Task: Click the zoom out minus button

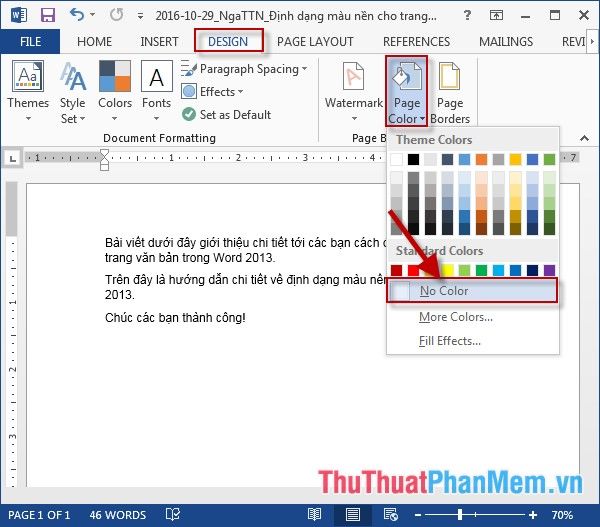Action: [418, 515]
